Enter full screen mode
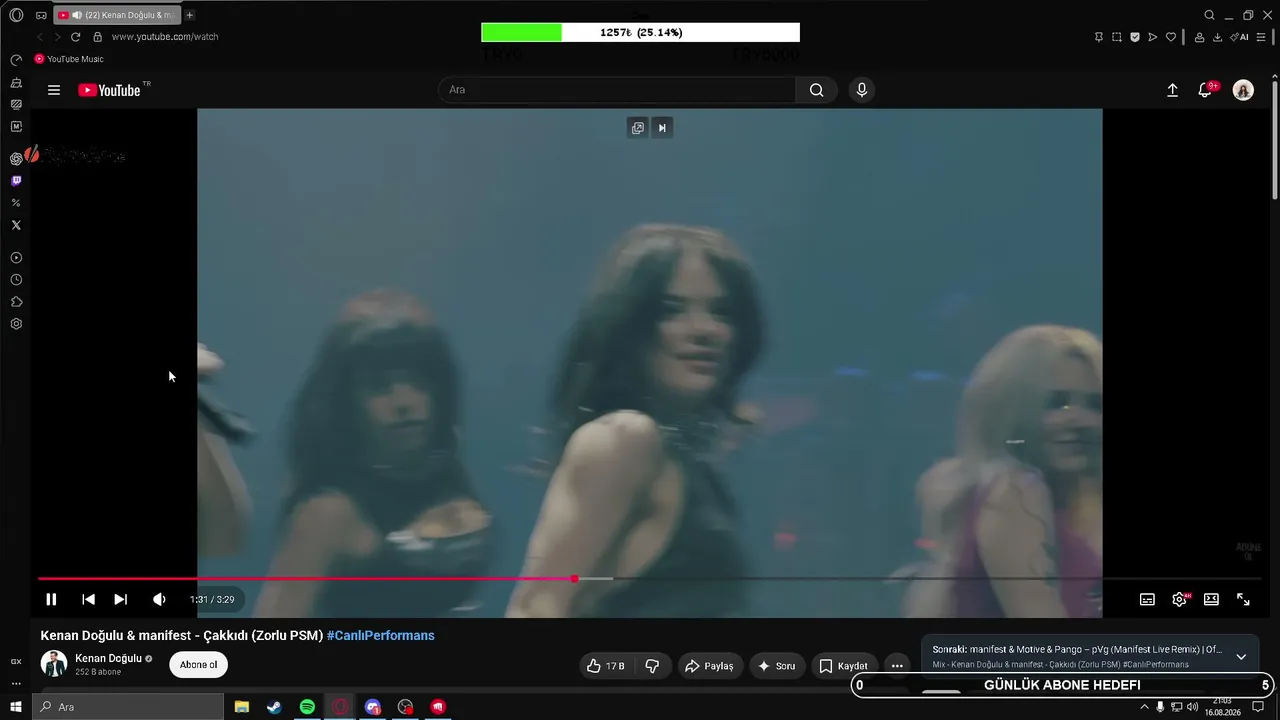The width and height of the screenshot is (1280, 720). click(1243, 599)
